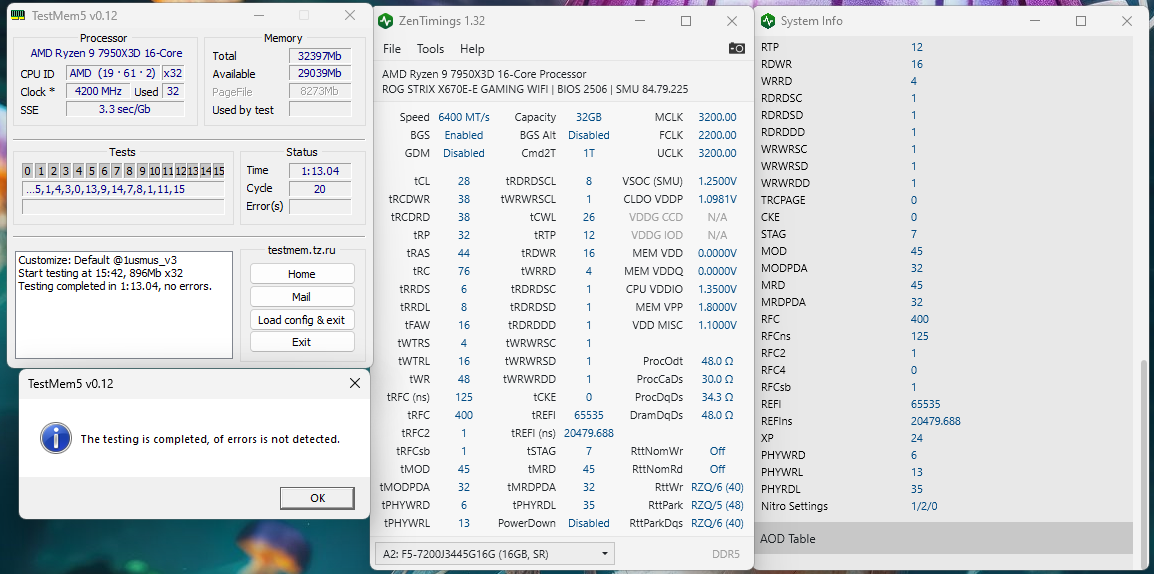The height and width of the screenshot is (574, 1154).
Task: Click the Home button in TestMem5
Action: (x=302, y=274)
